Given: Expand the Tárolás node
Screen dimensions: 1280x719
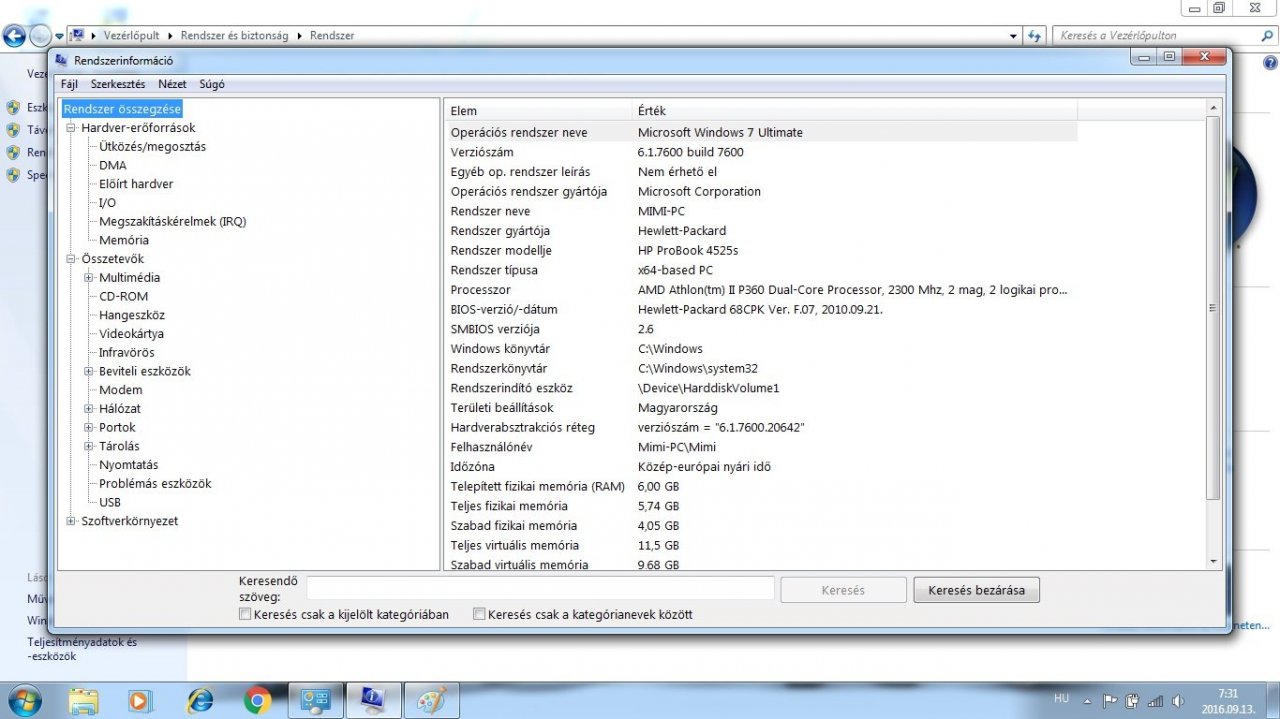Looking at the screenshot, I should (89, 446).
